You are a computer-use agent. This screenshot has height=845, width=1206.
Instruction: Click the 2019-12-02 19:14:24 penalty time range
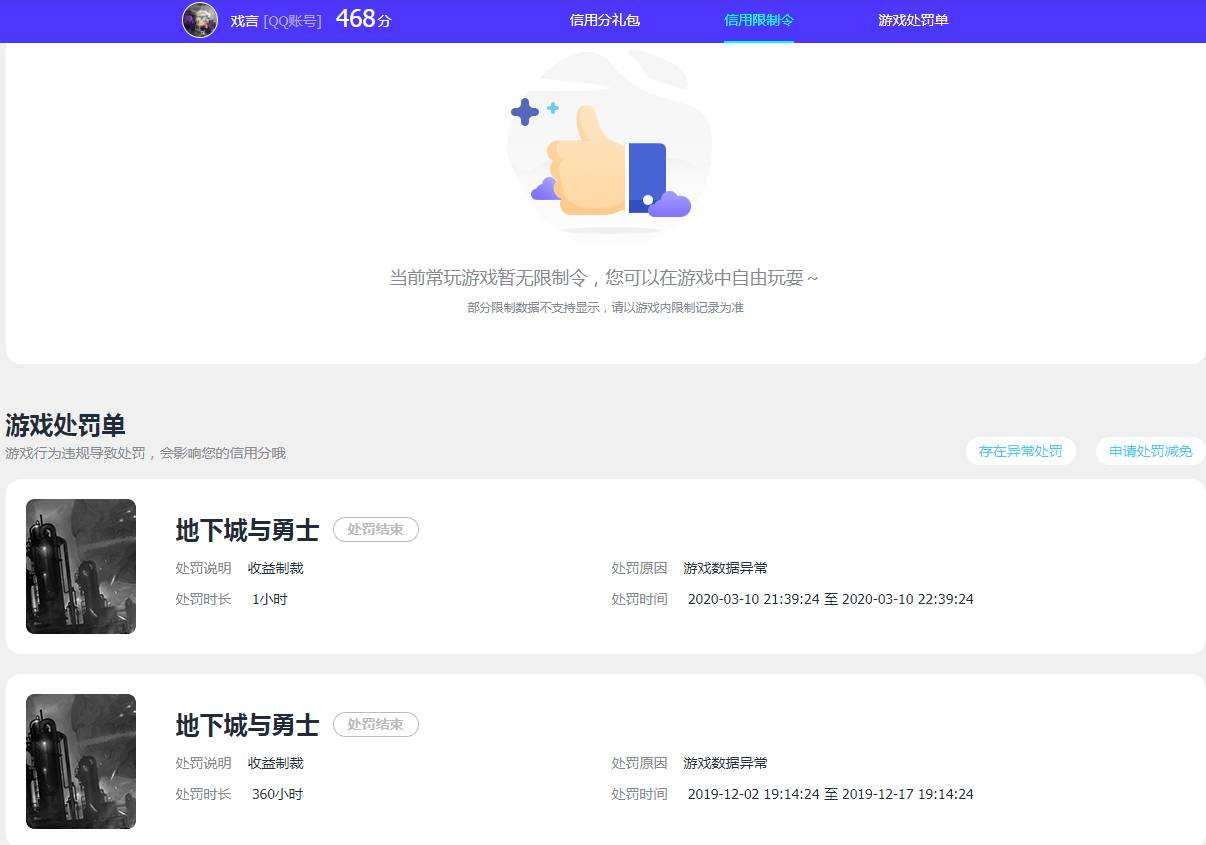pyautogui.click(x=831, y=794)
